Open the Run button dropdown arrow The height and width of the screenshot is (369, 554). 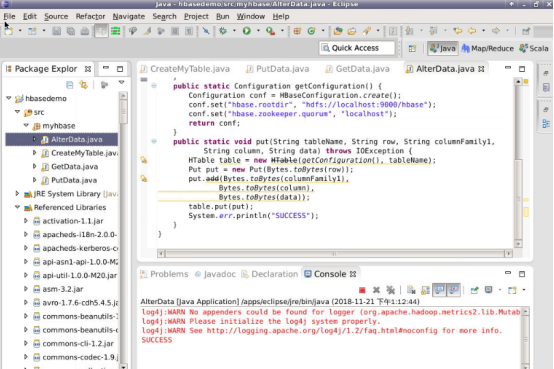258,31
